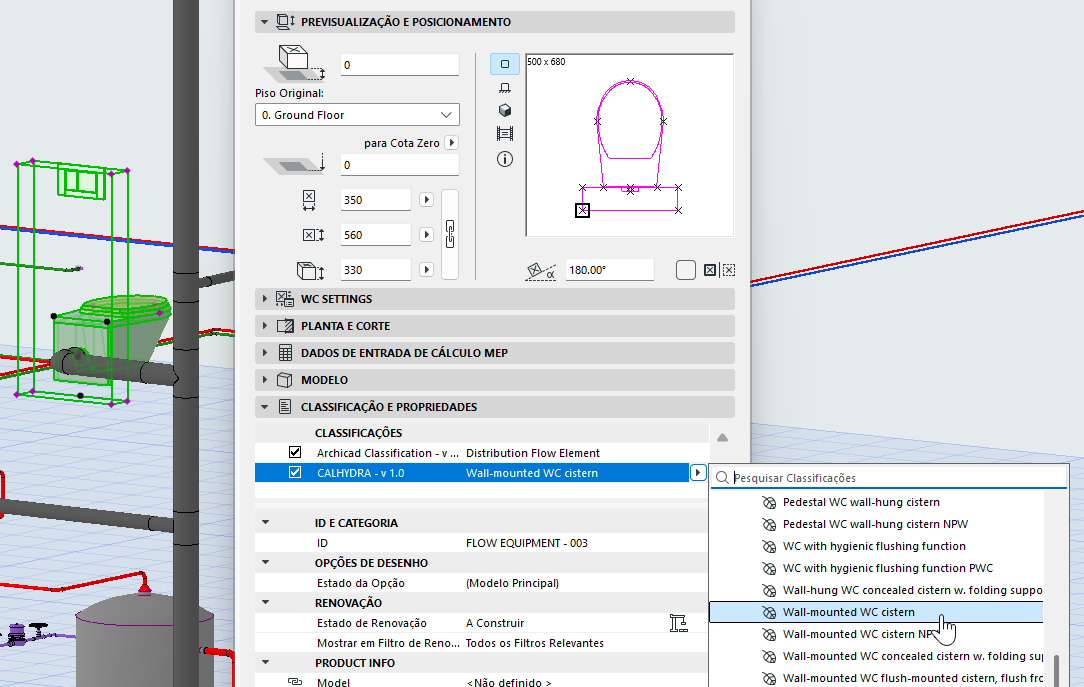The width and height of the screenshot is (1084, 687).
Task: Open arrow menu beside height 330 field
Action: coord(427,270)
